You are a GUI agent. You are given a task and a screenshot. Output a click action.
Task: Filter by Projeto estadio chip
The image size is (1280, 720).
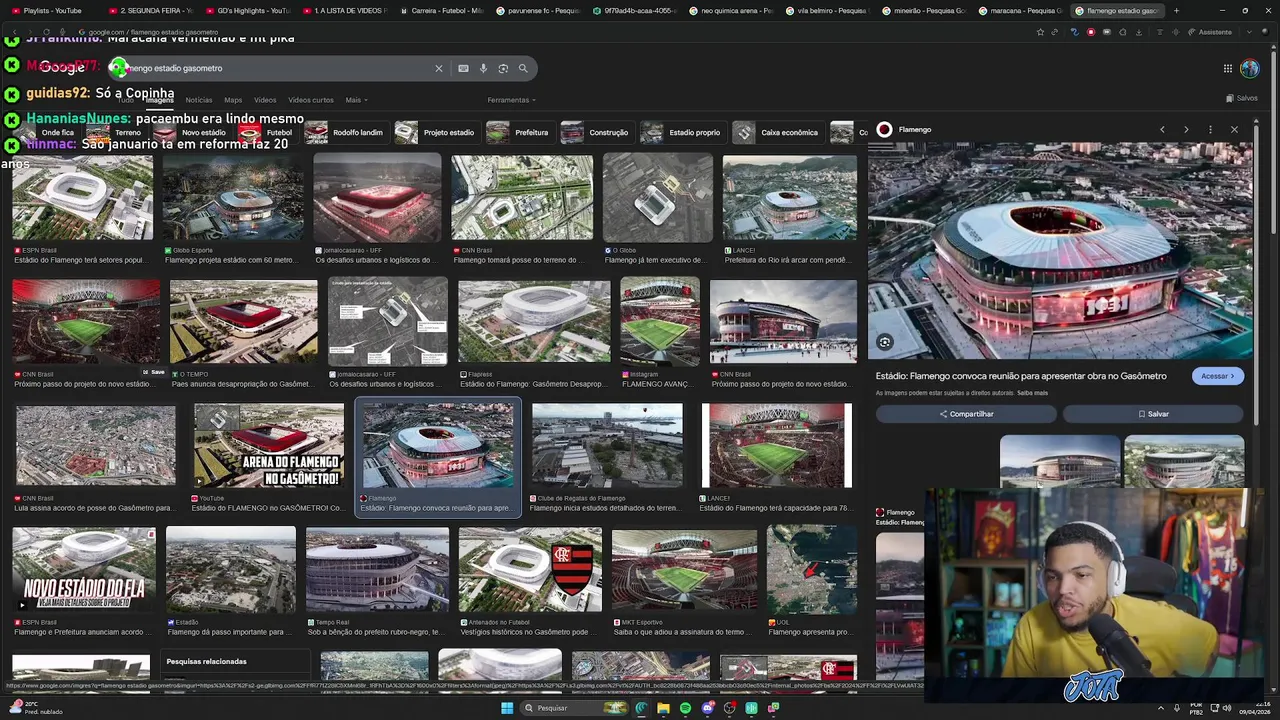pos(436,132)
